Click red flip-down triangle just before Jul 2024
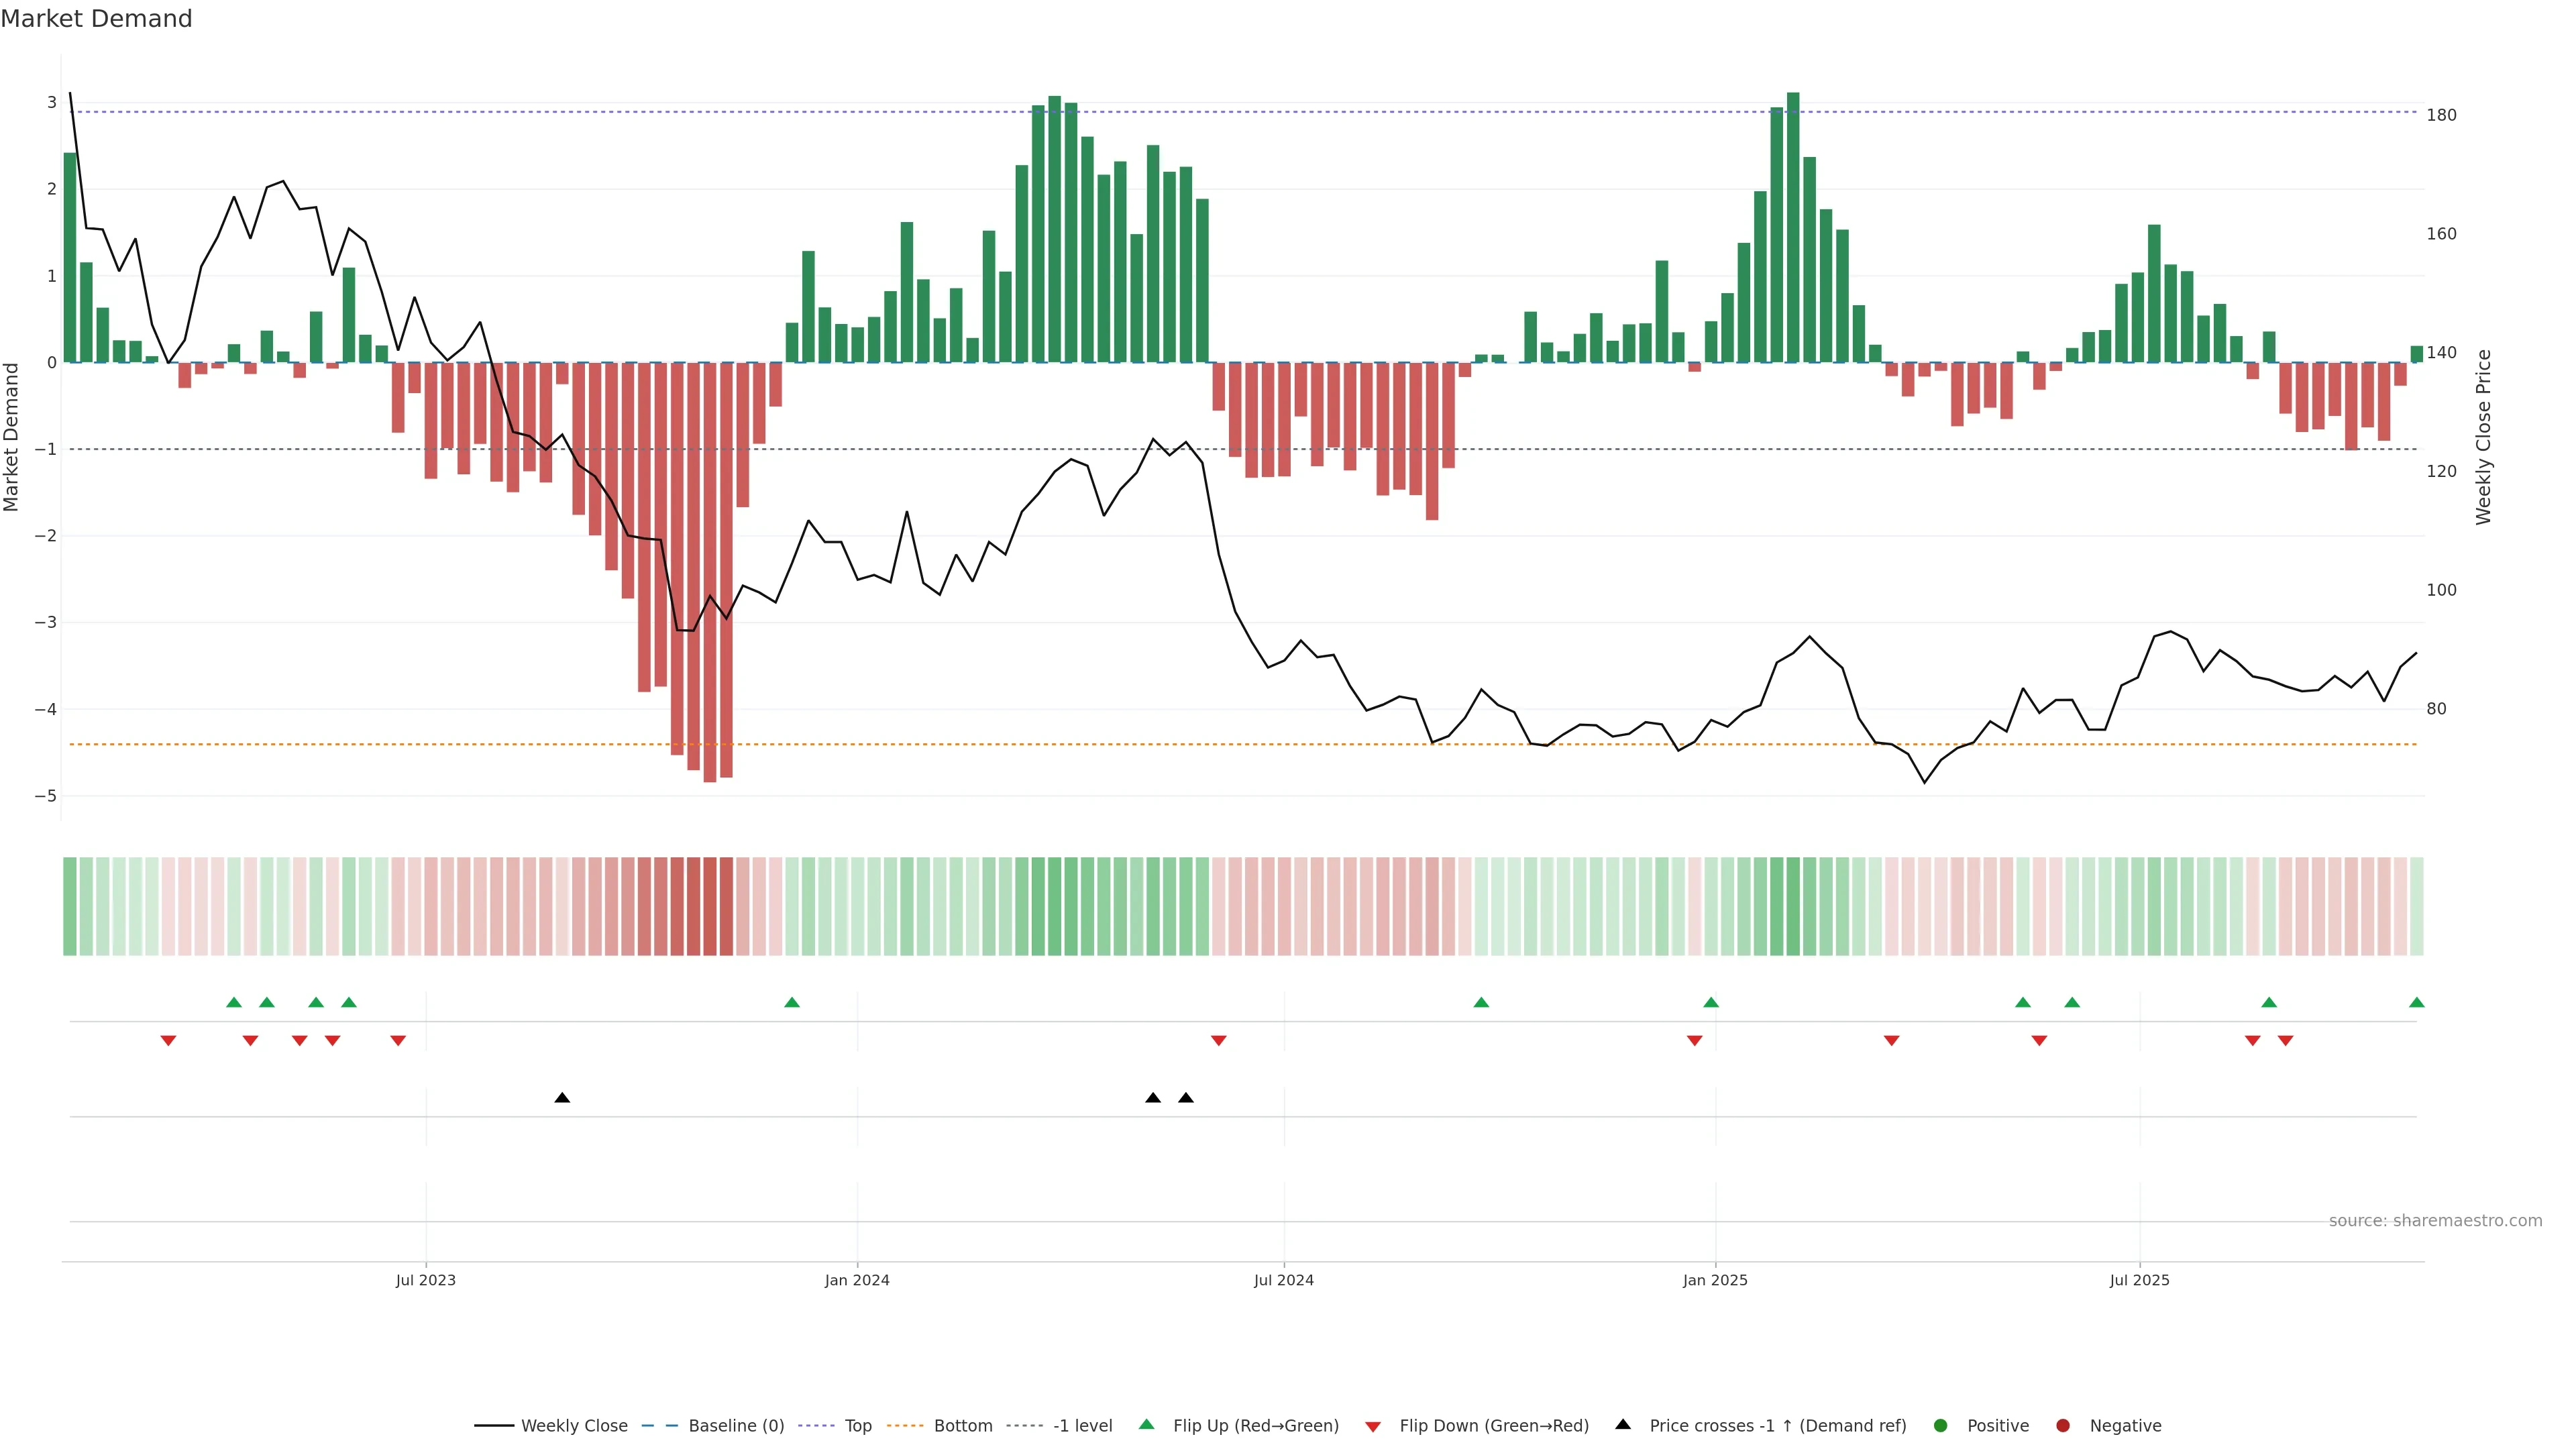This screenshot has height=1449, width=2576. (1218, 1041)
